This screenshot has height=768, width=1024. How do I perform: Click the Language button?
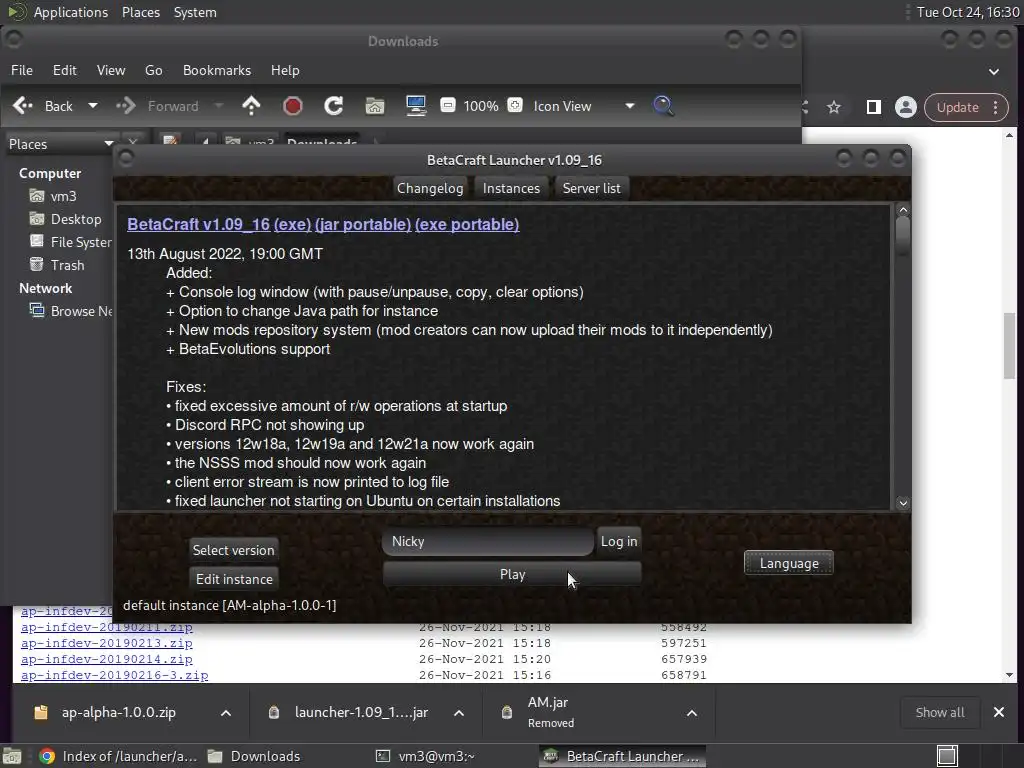[x=789, y=563]
